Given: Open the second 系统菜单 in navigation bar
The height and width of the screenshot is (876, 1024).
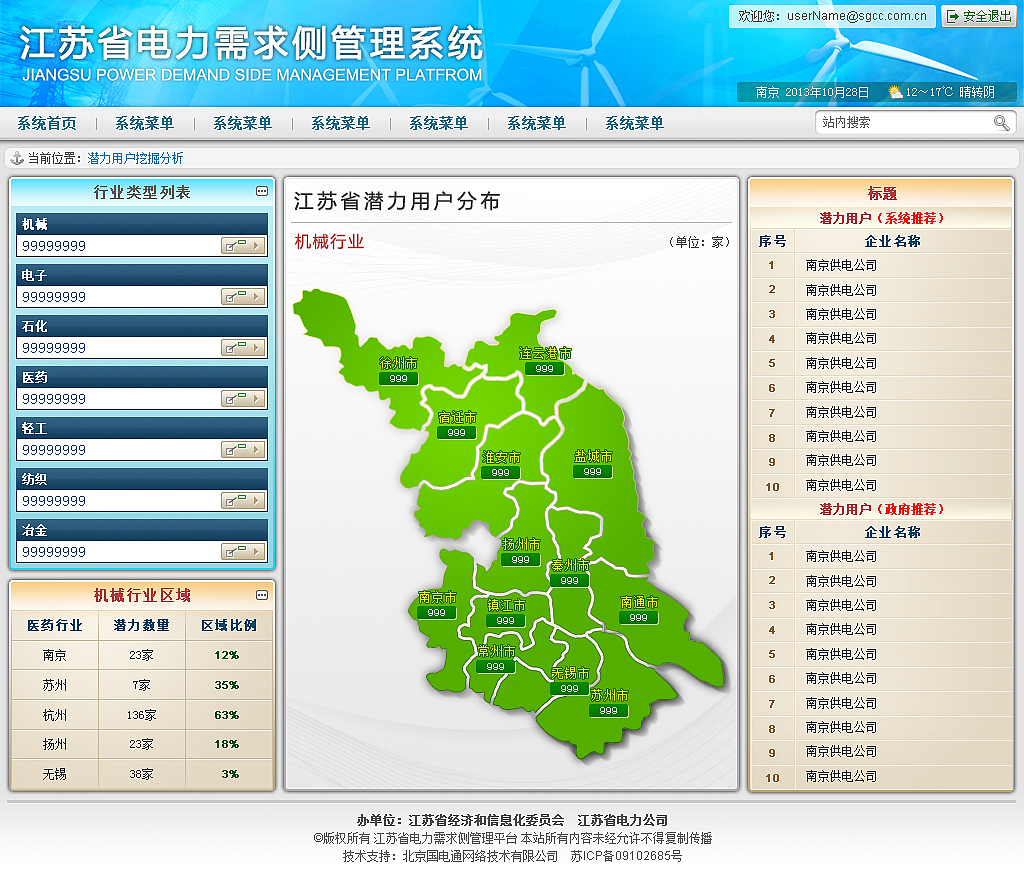Looking at the screenshot, I should (244, 121).
